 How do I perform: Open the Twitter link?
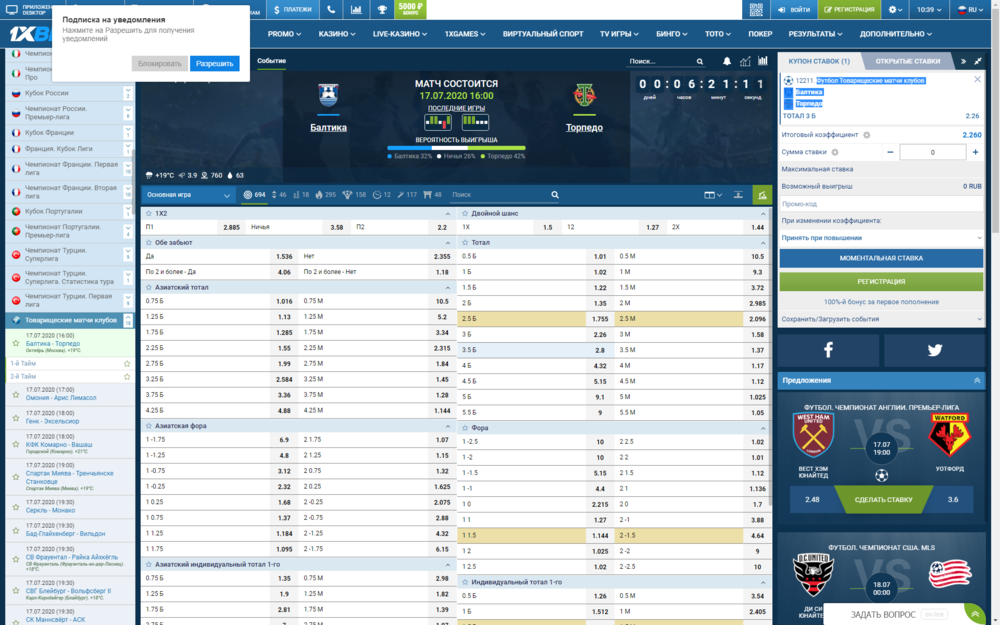pos(934,350)
